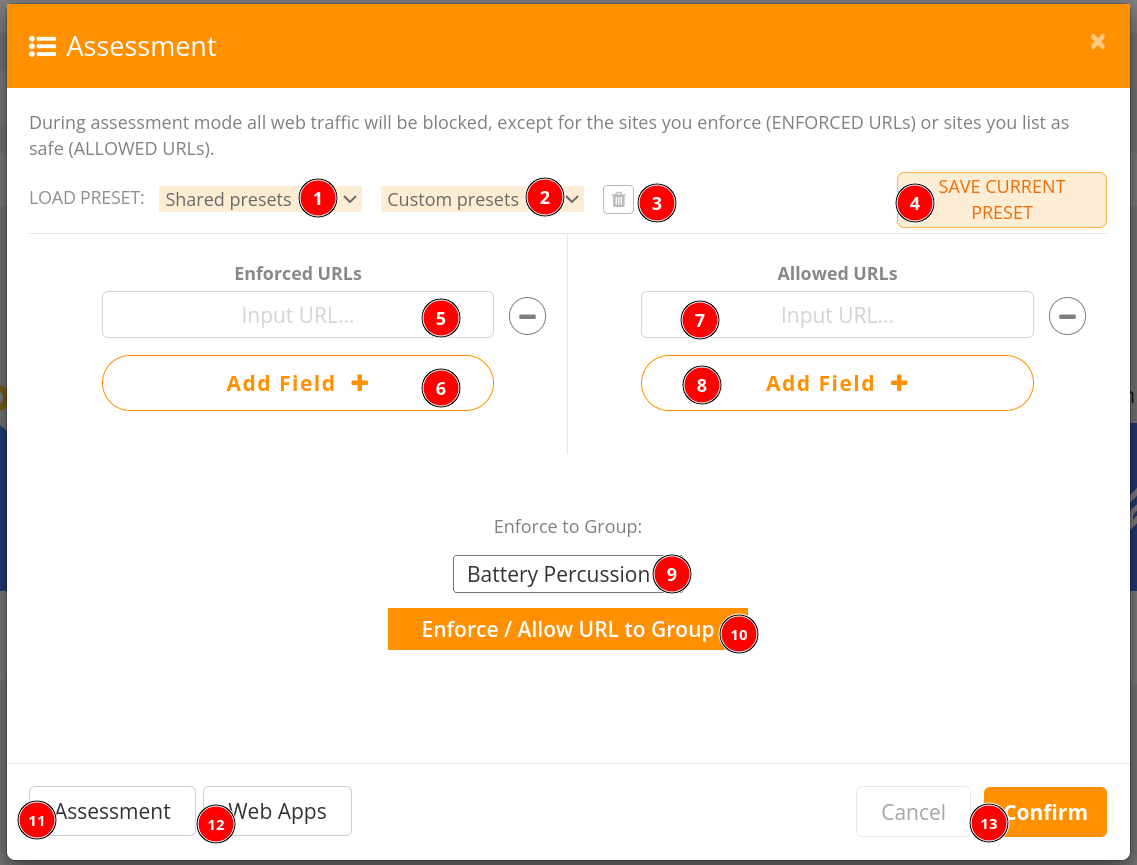The image size is (1137, 865).
Task: Remove the Allowed URLs input field
Action: [x=1067, y=316]
